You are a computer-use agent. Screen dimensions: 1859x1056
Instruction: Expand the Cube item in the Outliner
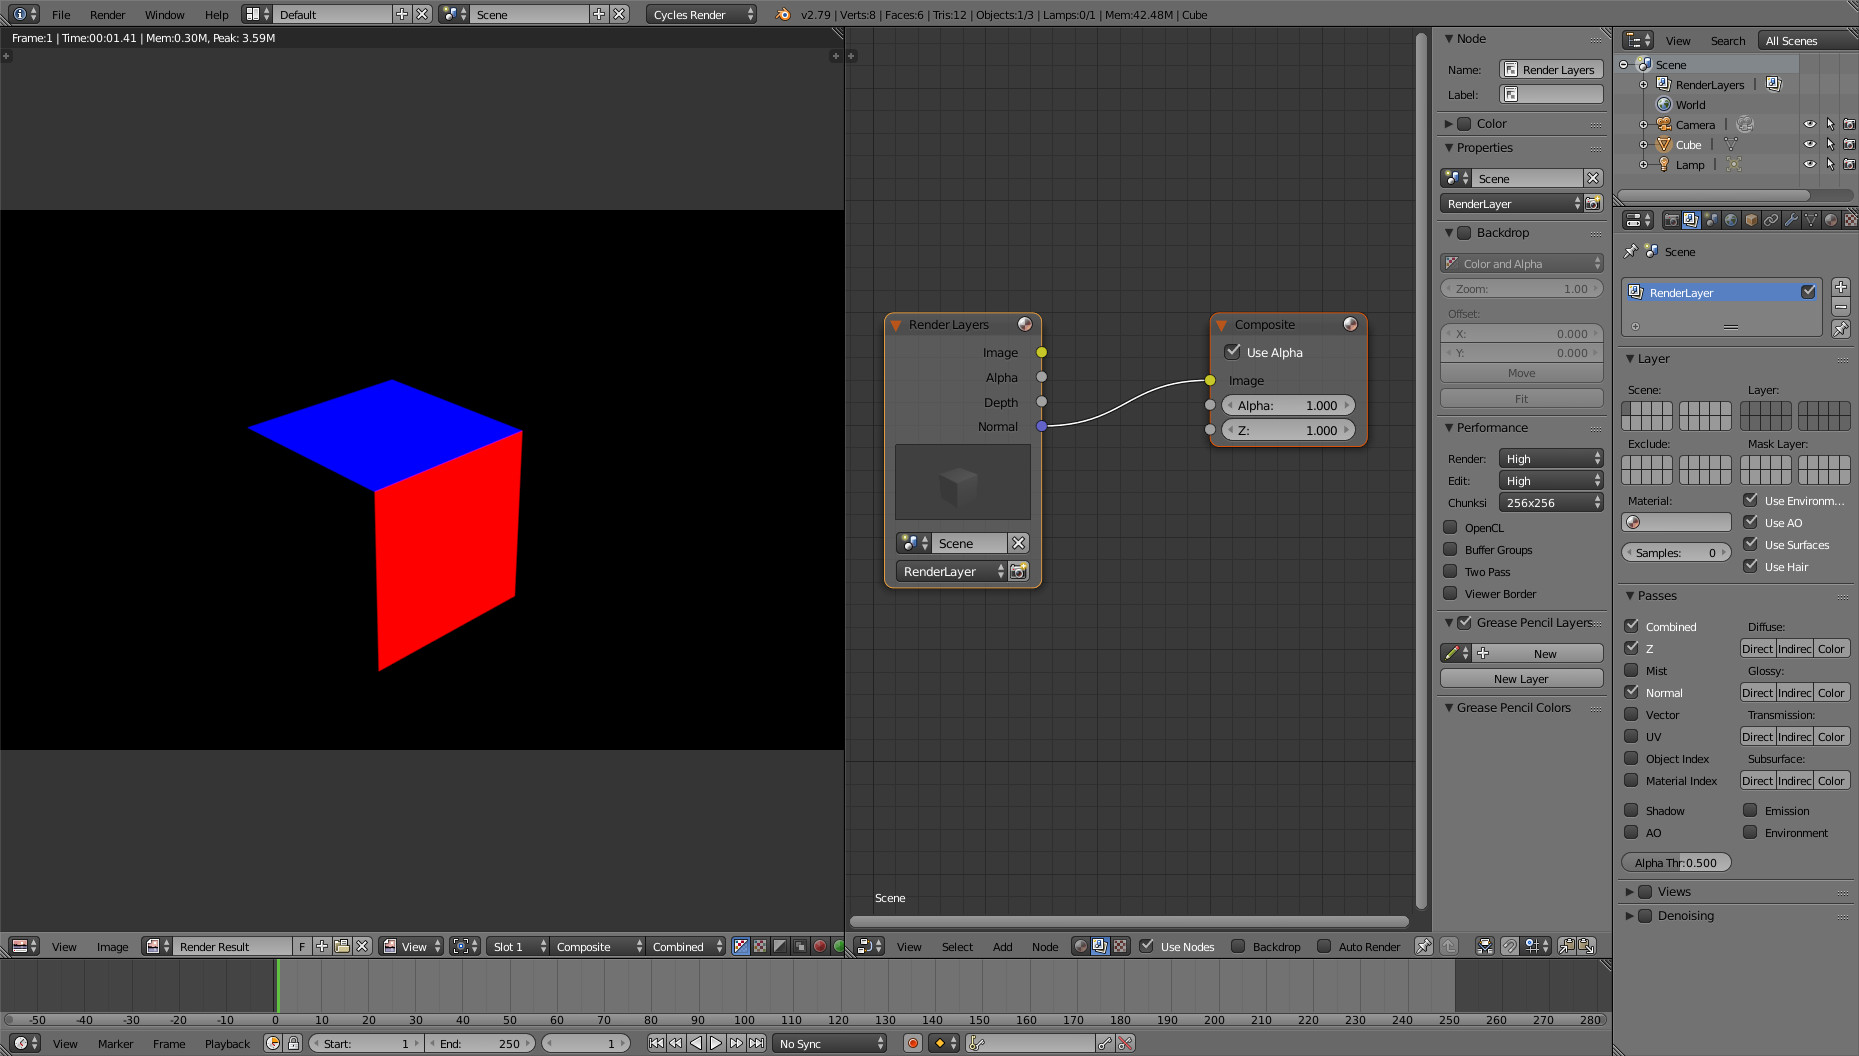(1645, 144)
